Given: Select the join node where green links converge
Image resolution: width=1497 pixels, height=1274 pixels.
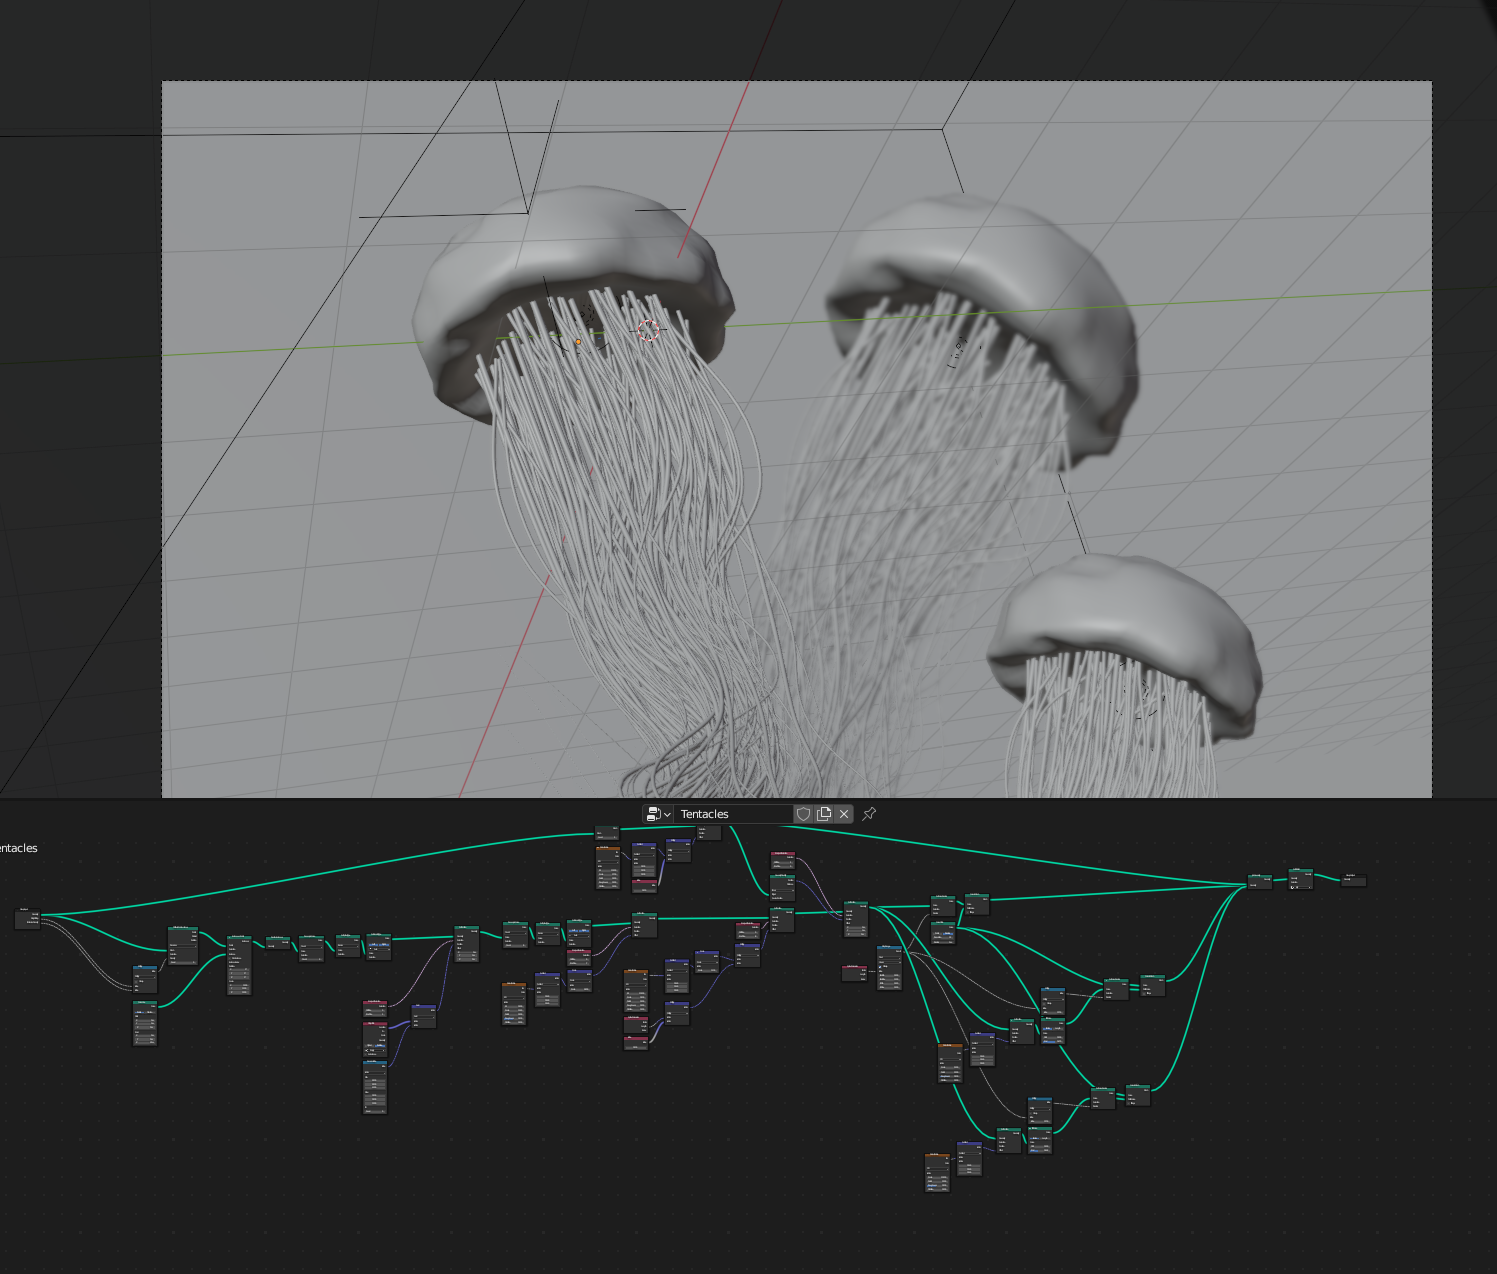Looking at the screenshot, I should point(1259,881).
